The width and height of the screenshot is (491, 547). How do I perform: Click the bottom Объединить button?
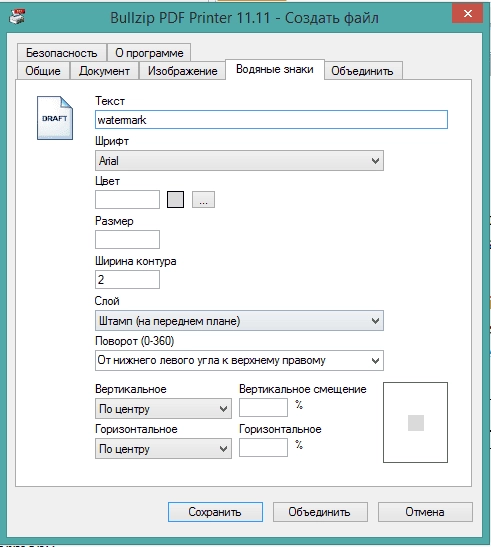pos(320,512)
